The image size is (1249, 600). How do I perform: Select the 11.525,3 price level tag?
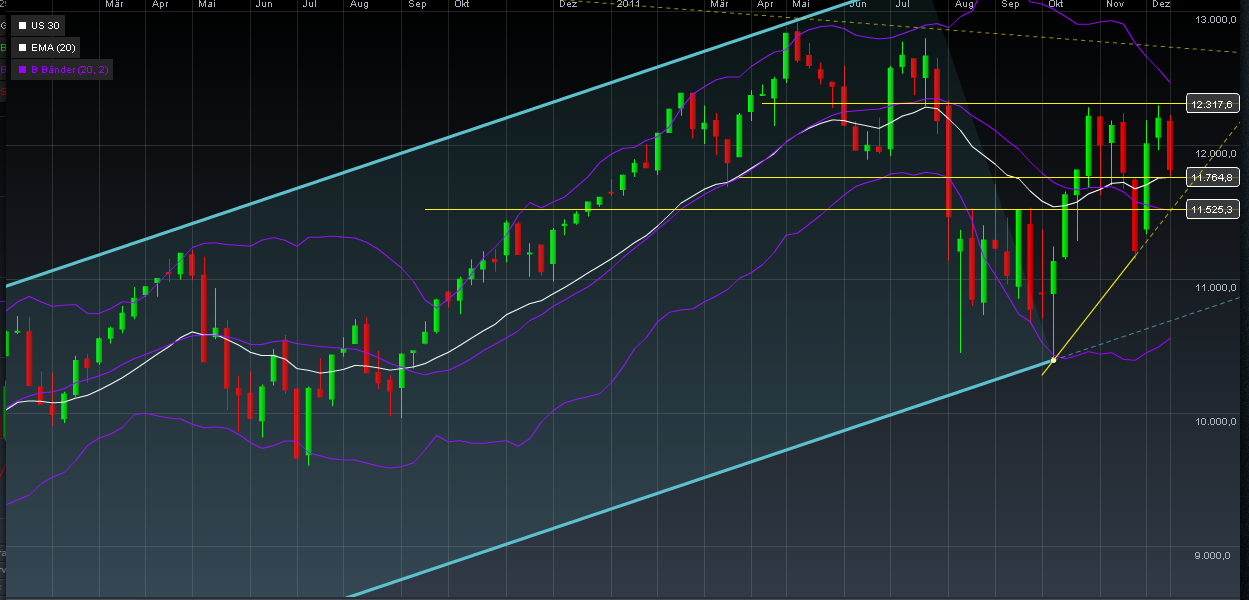[x=1212, y=210]
